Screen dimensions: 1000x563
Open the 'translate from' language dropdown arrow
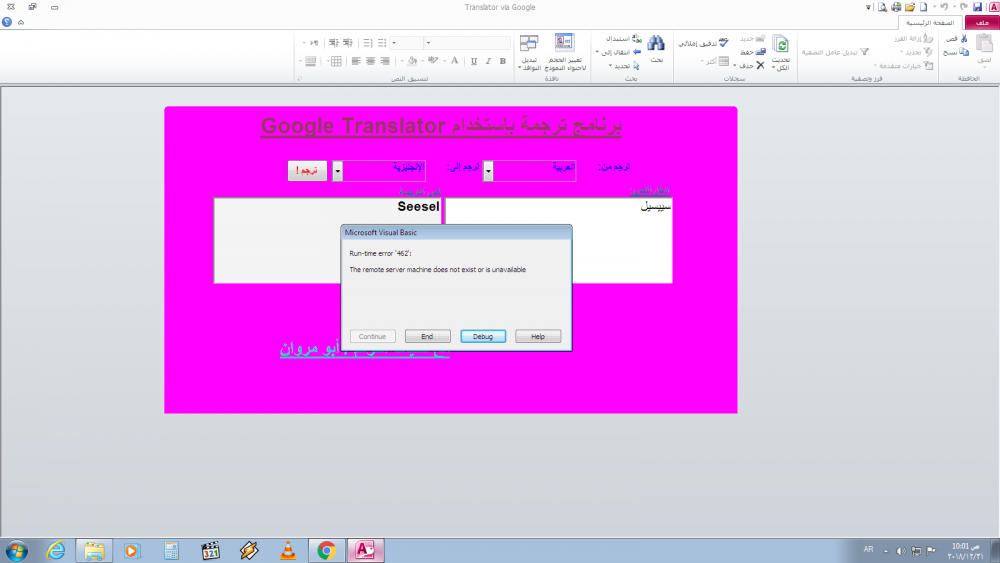[488, 171]
